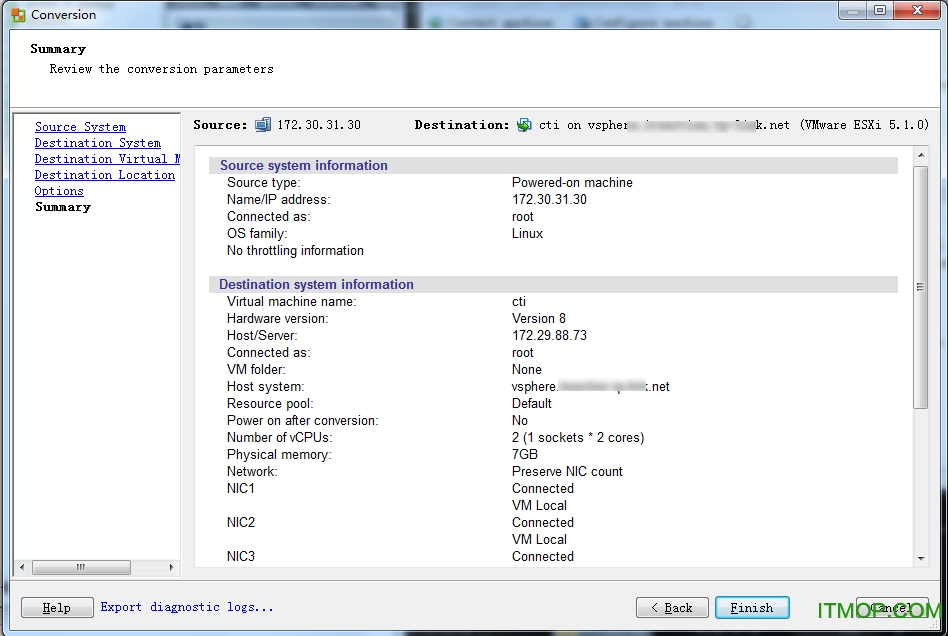
Task: Click the Name/IP address value 172.30.31.30
Action: (x=549, y=200)
